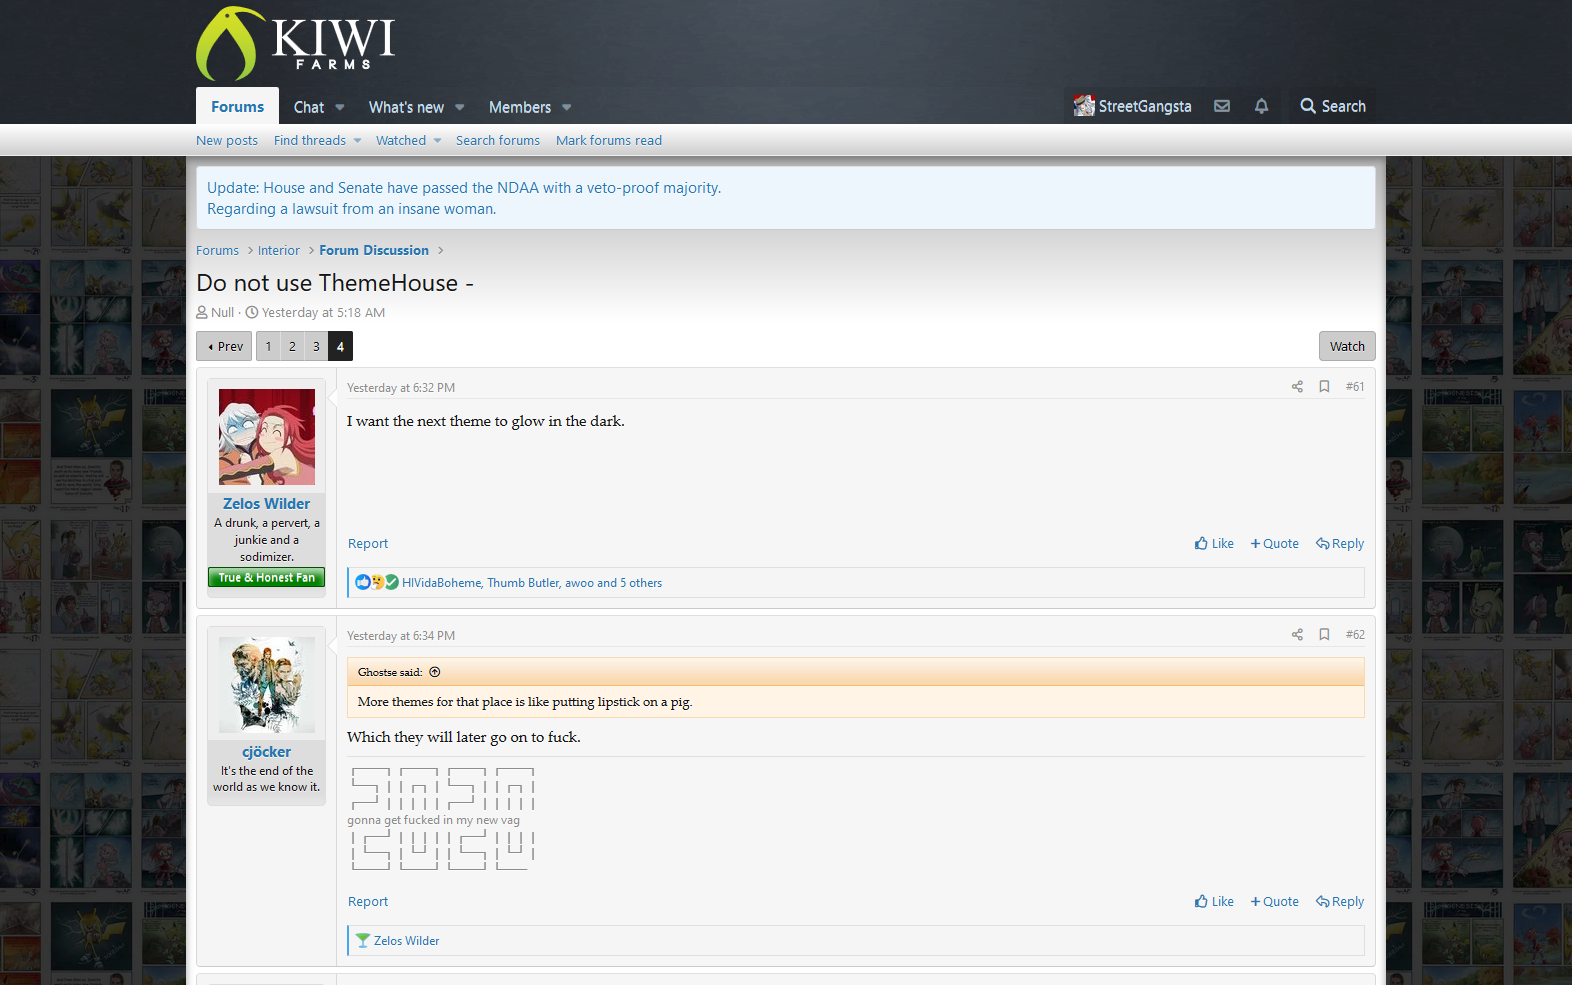Bookmark post #61
Screen dimensions: 1572x985
1324,387
